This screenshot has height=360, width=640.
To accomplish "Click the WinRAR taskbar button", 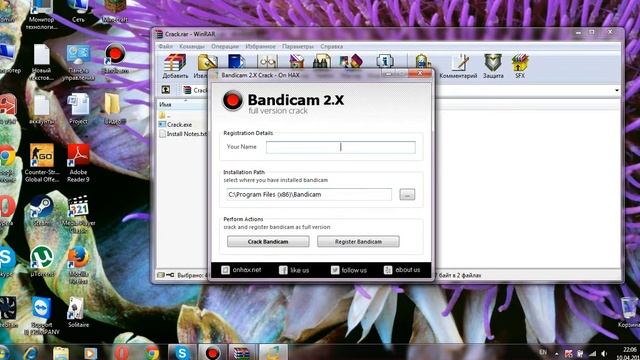I will click(x=242, y=353).
